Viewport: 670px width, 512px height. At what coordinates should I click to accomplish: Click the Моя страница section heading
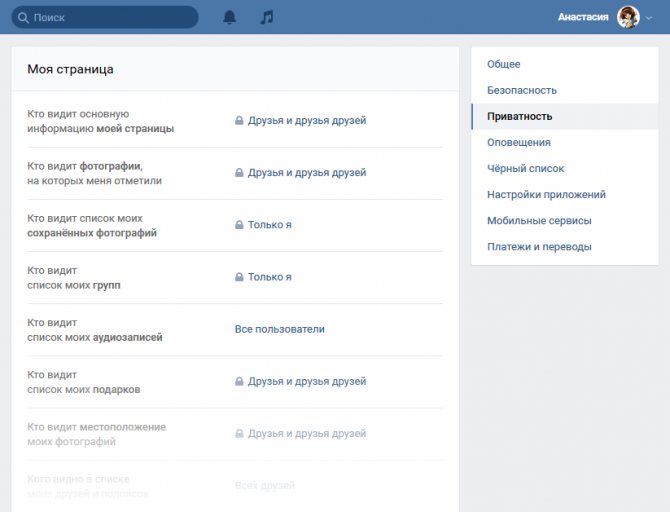pos(71,69)
